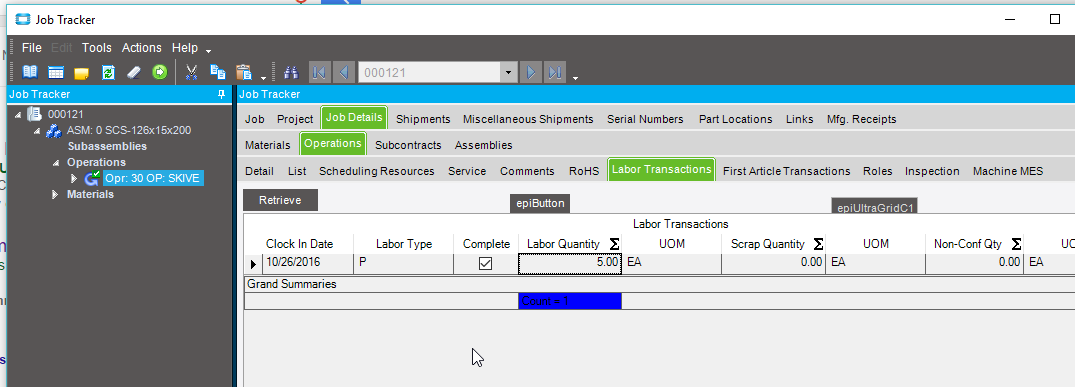Click the Retrieve button
The width and height of the screenshot is (1075, 387).
tap(280, 200)
